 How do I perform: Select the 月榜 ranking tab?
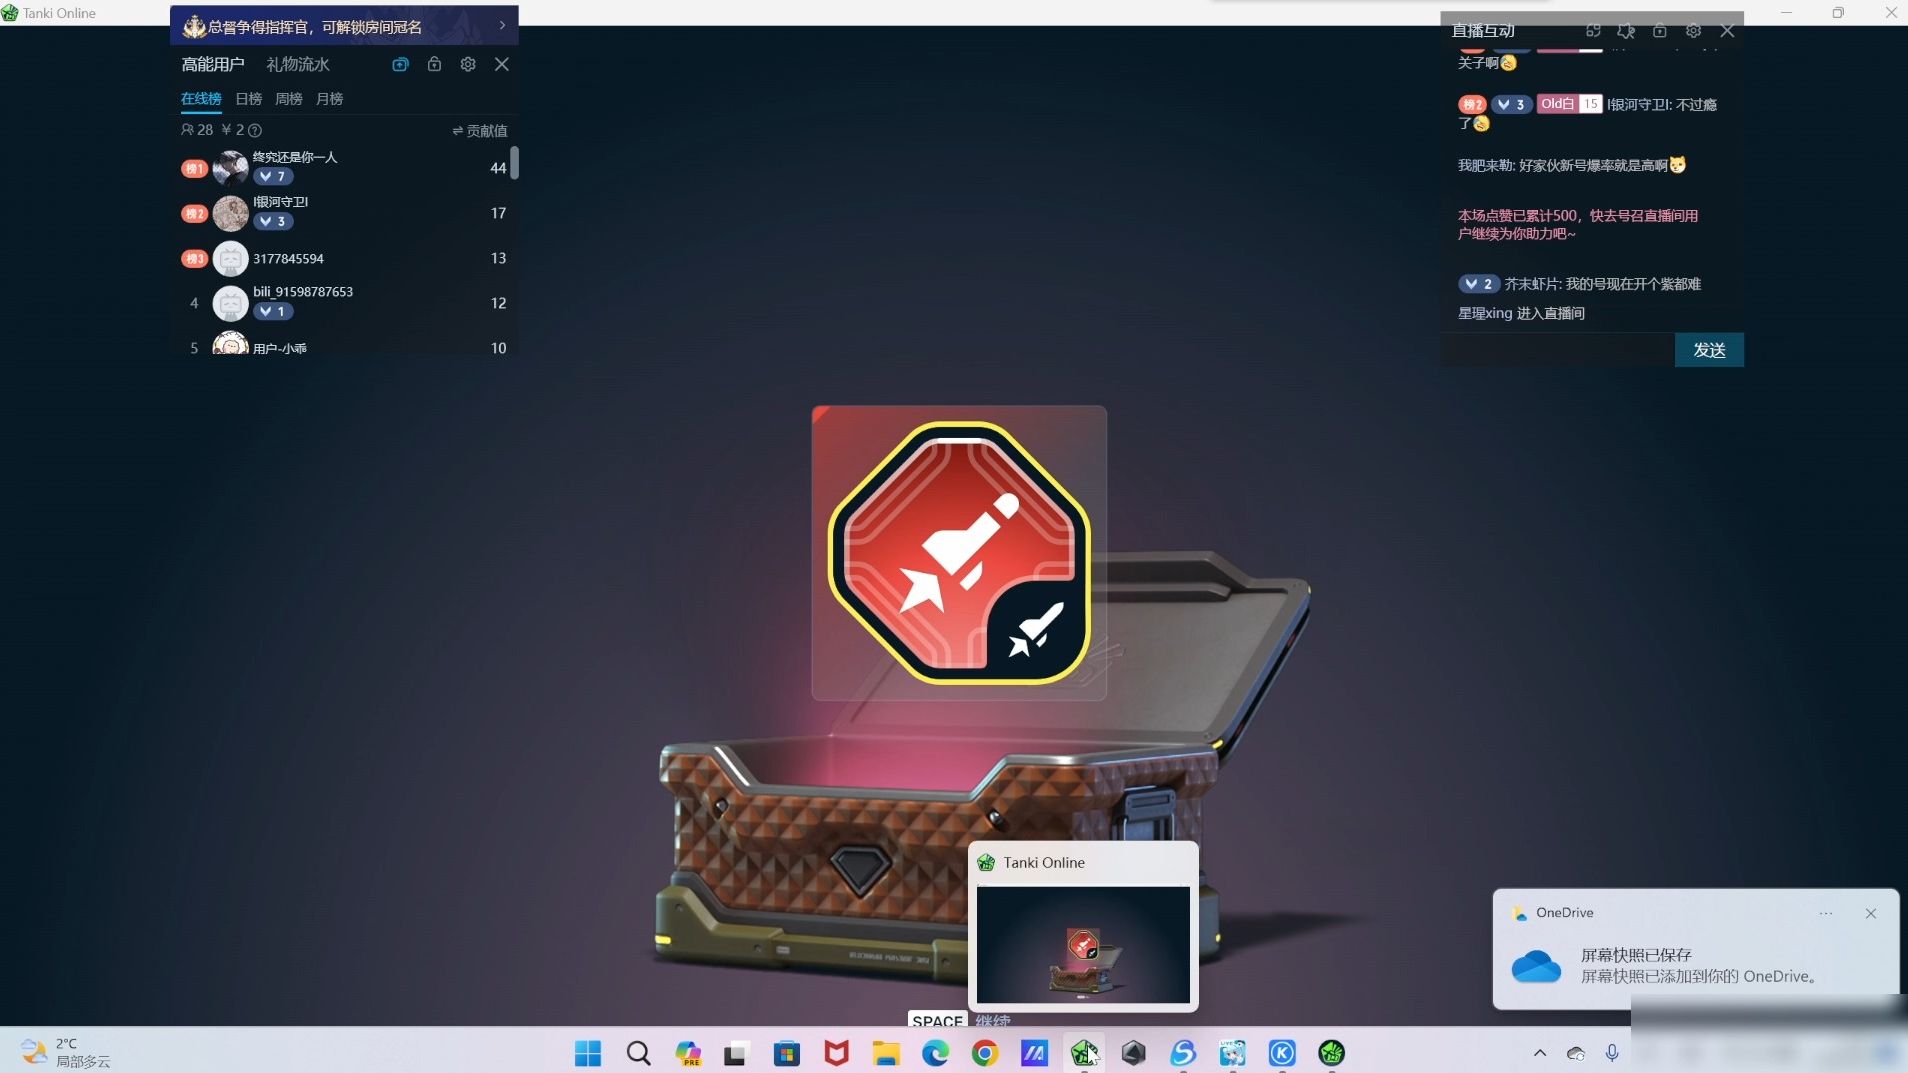coord(330,99)
